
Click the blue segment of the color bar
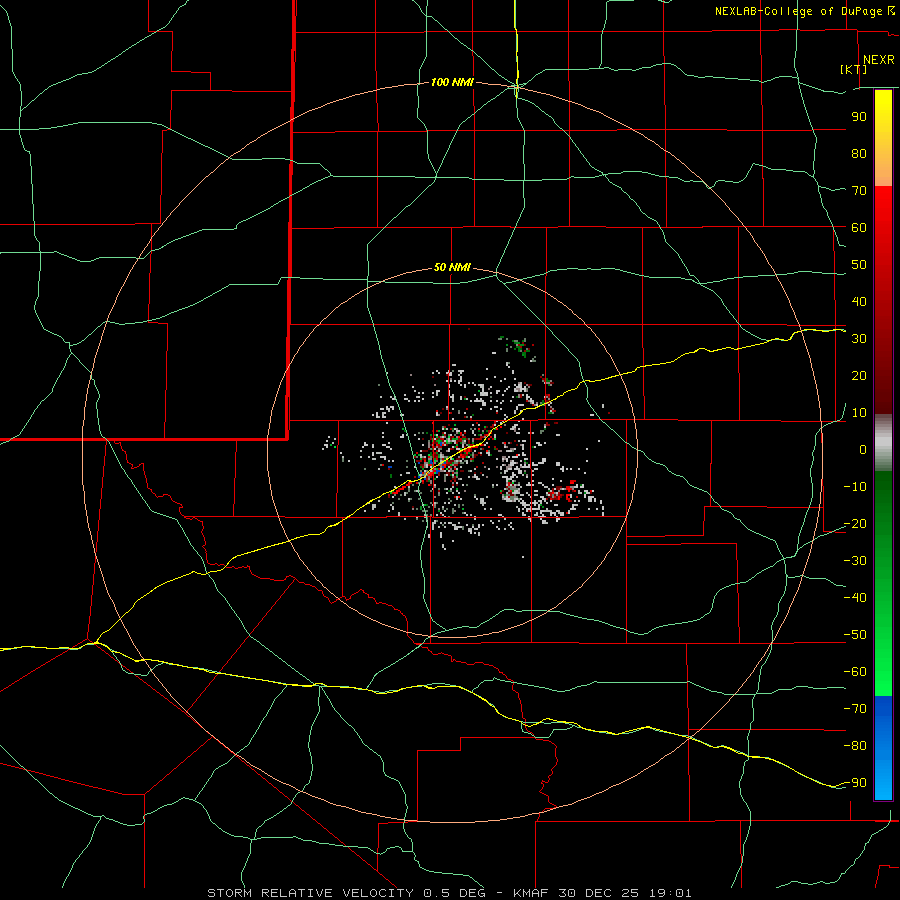pos(883,748)
